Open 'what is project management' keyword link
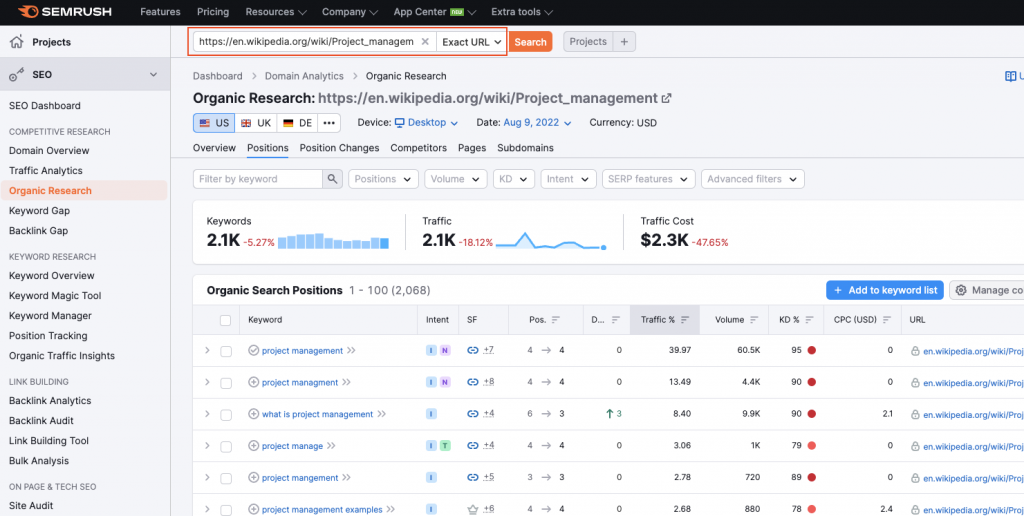This screenshot has width=1024, height=516. pos(317,414)
